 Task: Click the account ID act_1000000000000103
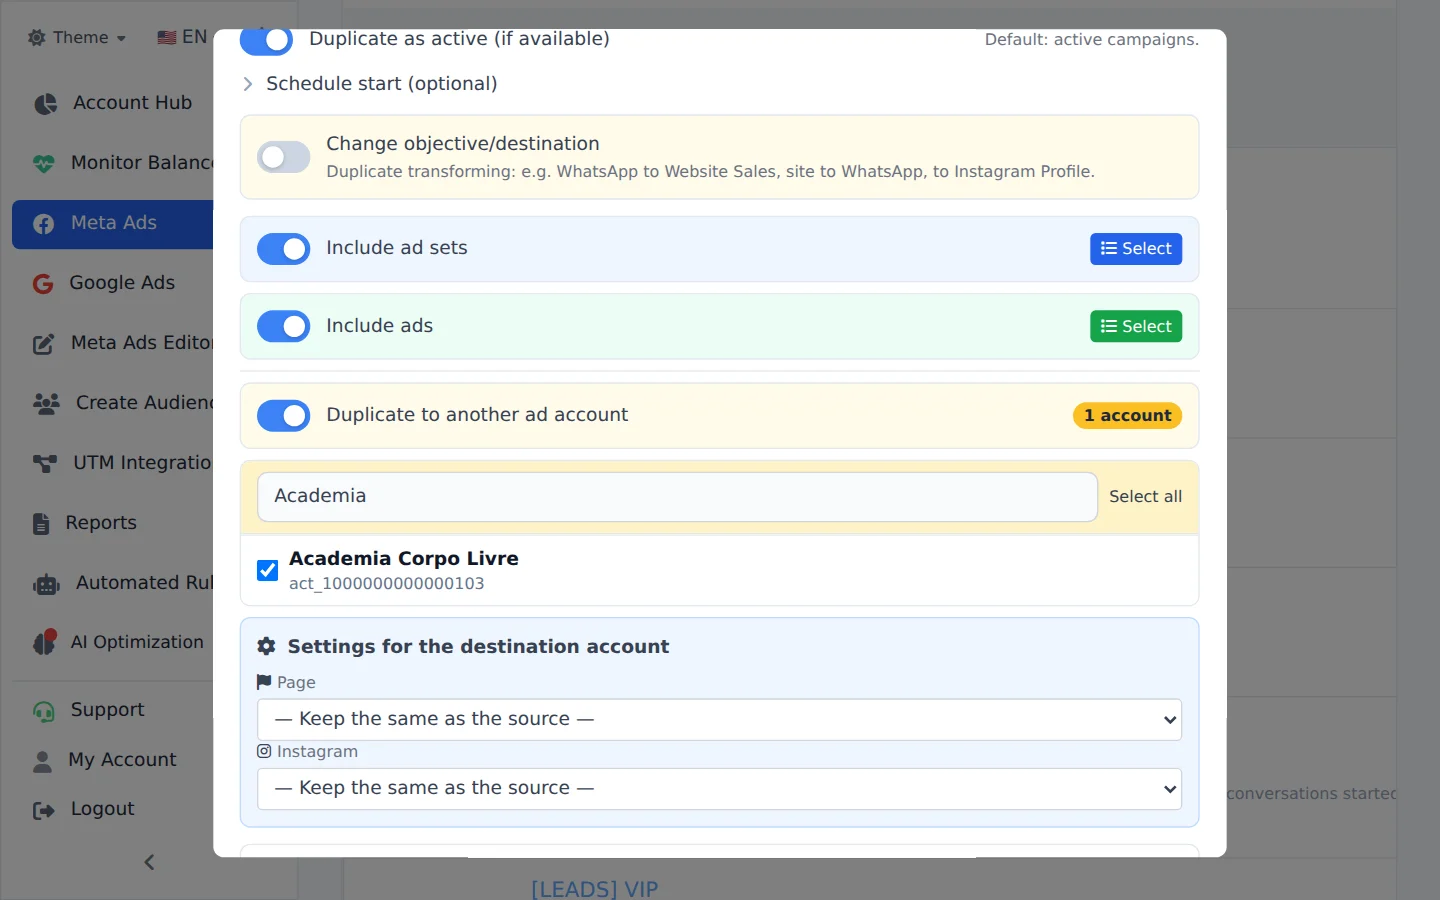[387, 584]
